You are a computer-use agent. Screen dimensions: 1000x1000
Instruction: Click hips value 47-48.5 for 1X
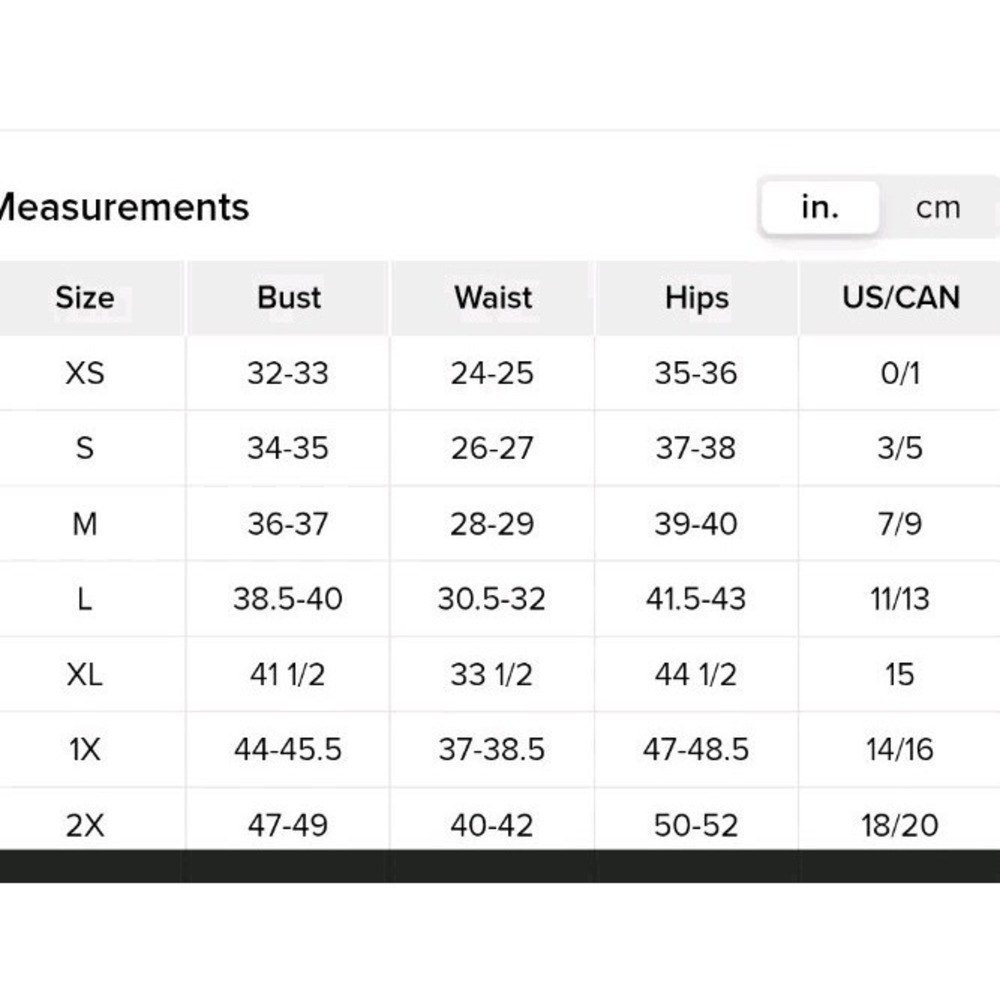pos(696,749)
